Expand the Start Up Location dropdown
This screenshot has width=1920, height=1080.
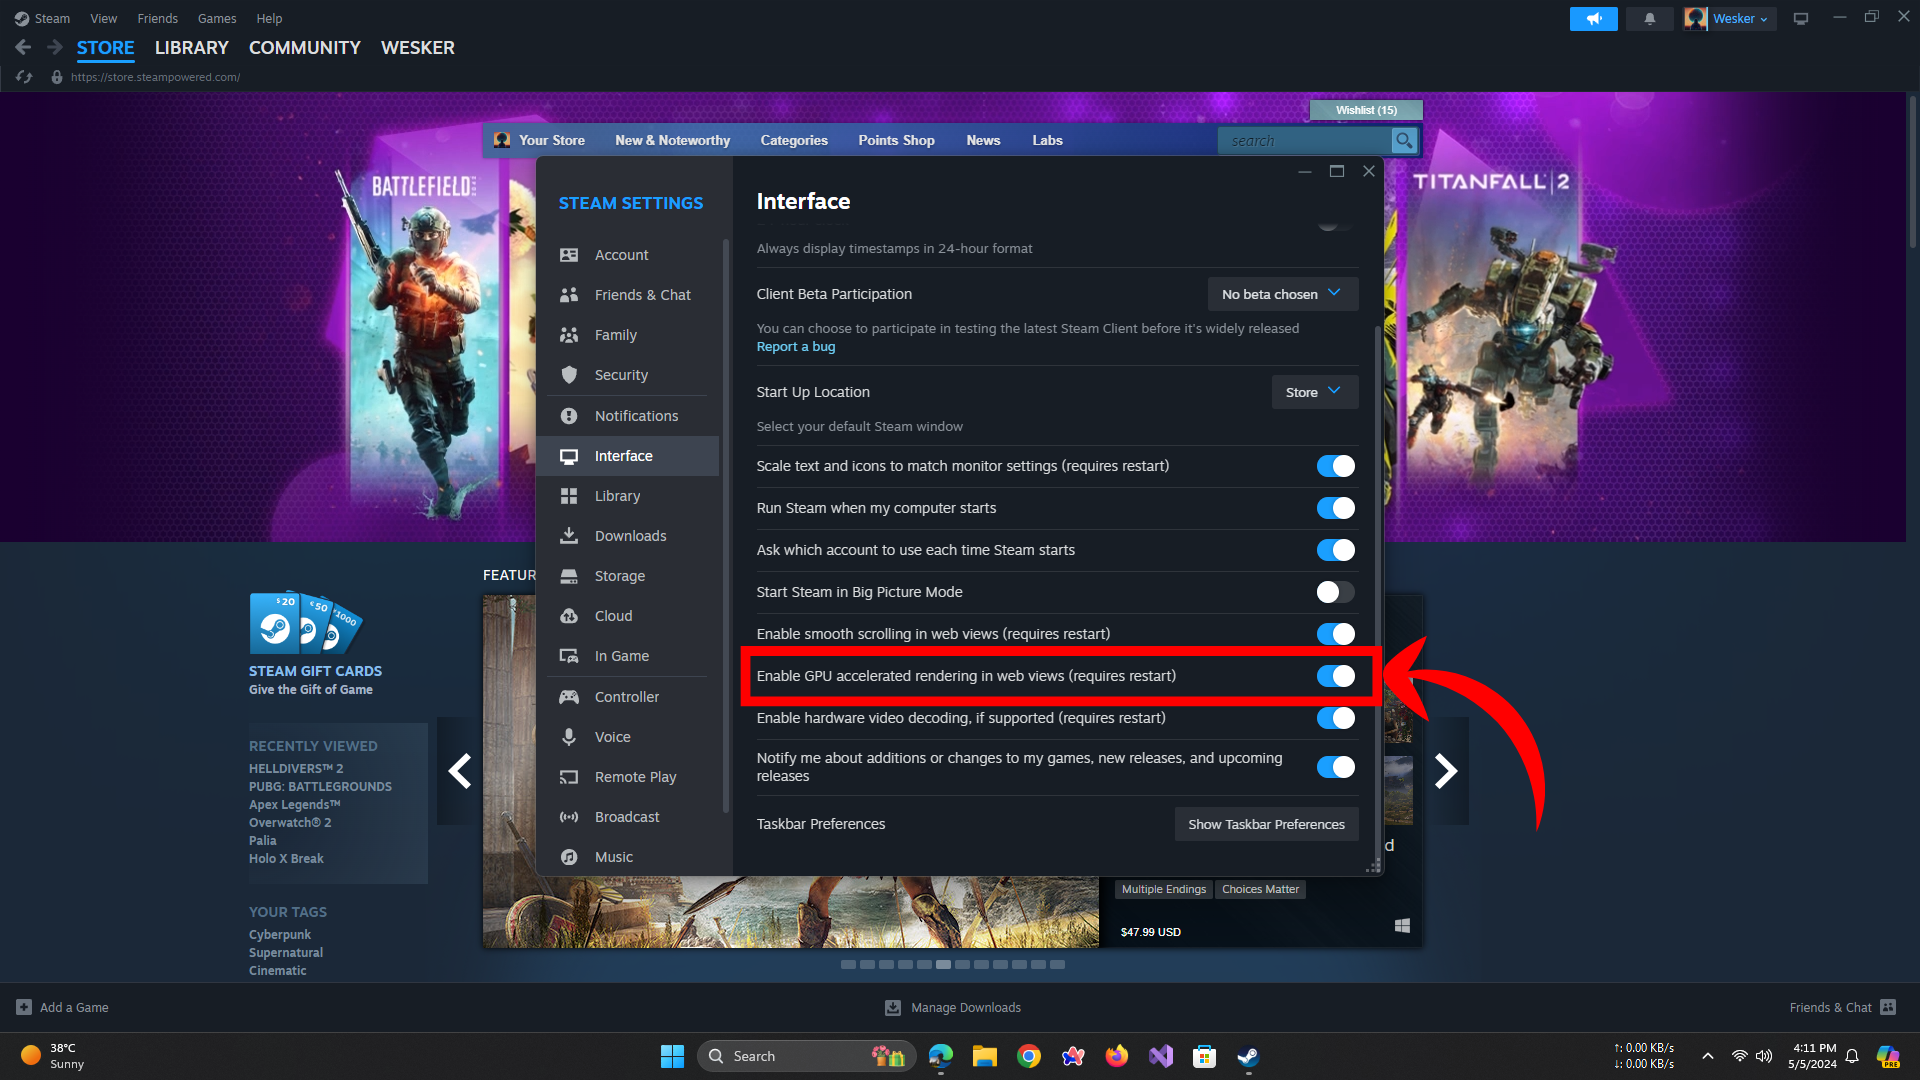(x=1314, y=392)
